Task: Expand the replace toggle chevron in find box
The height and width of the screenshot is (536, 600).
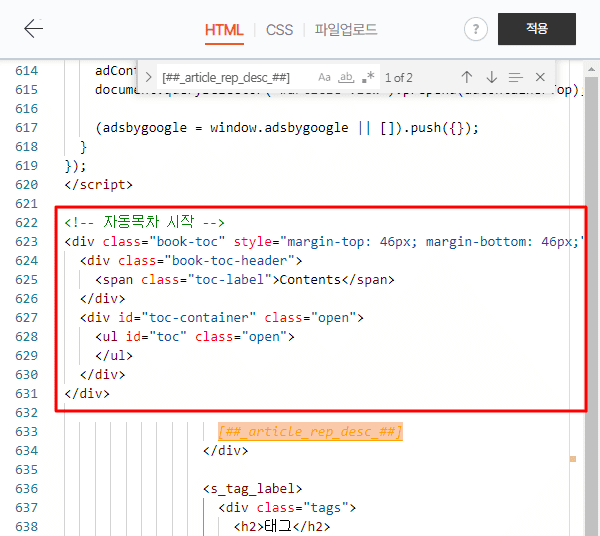Action: click(x=148, y=78)
